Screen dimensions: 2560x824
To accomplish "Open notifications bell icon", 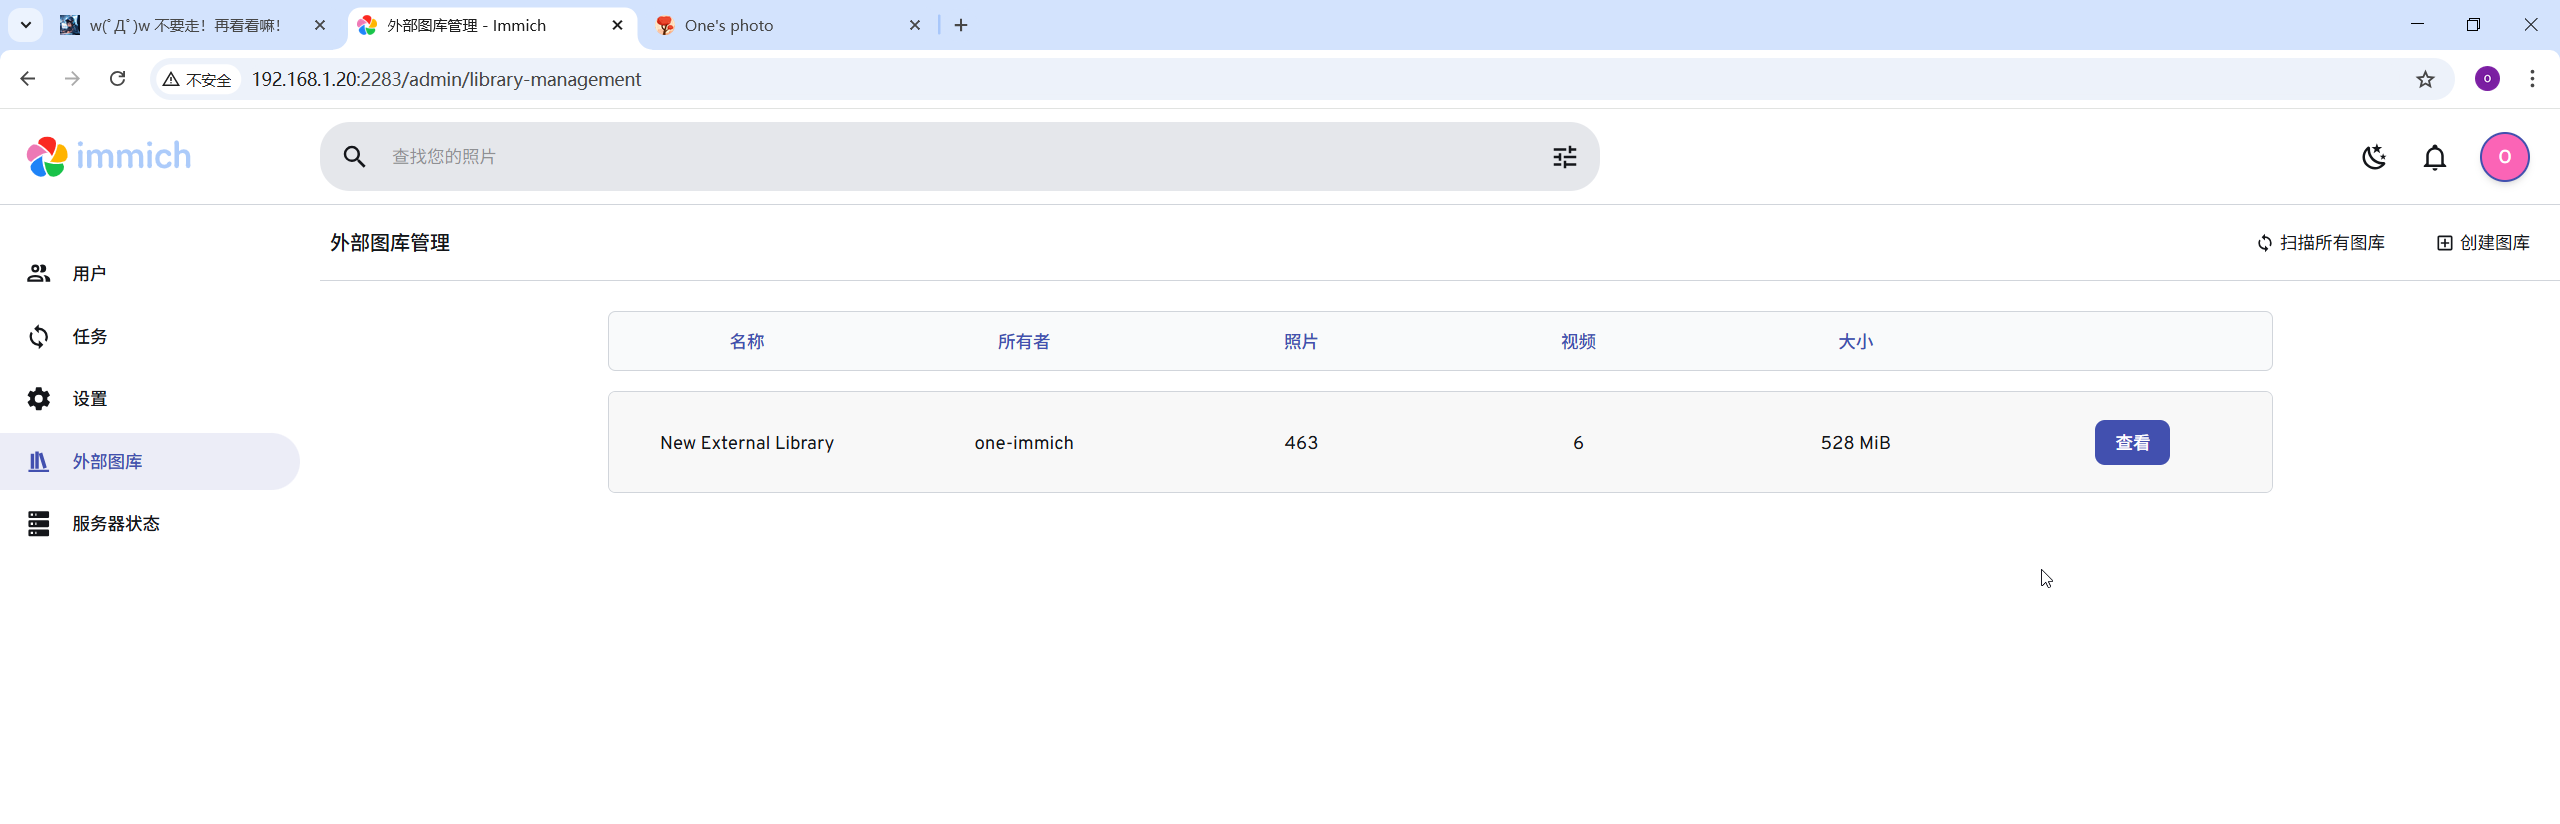I will click(2435, 157).
